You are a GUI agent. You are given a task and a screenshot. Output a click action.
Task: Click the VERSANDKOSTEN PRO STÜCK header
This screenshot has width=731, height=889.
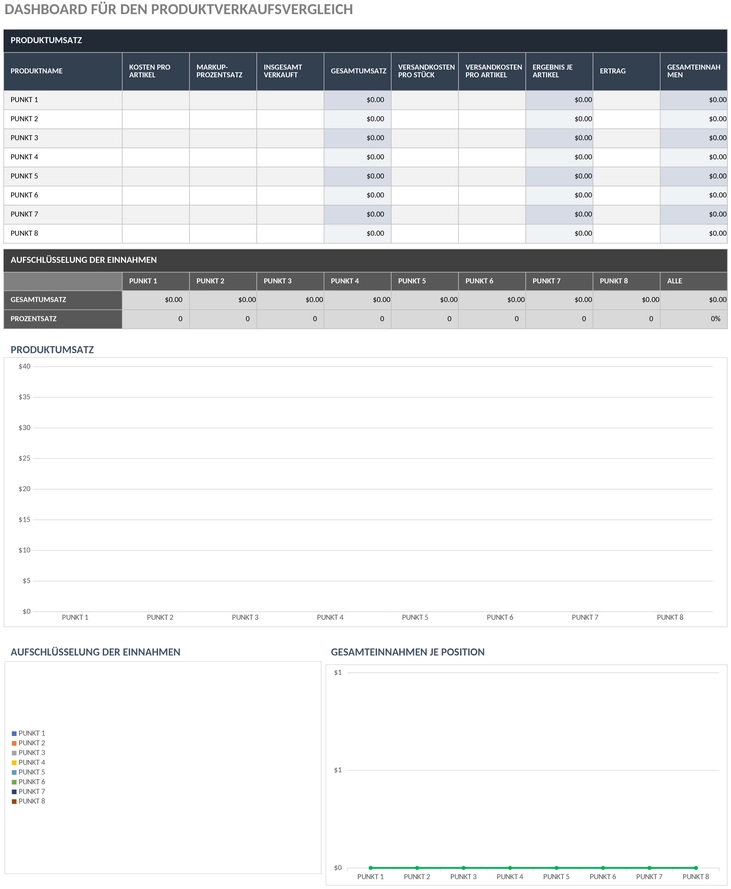point(425,71)
